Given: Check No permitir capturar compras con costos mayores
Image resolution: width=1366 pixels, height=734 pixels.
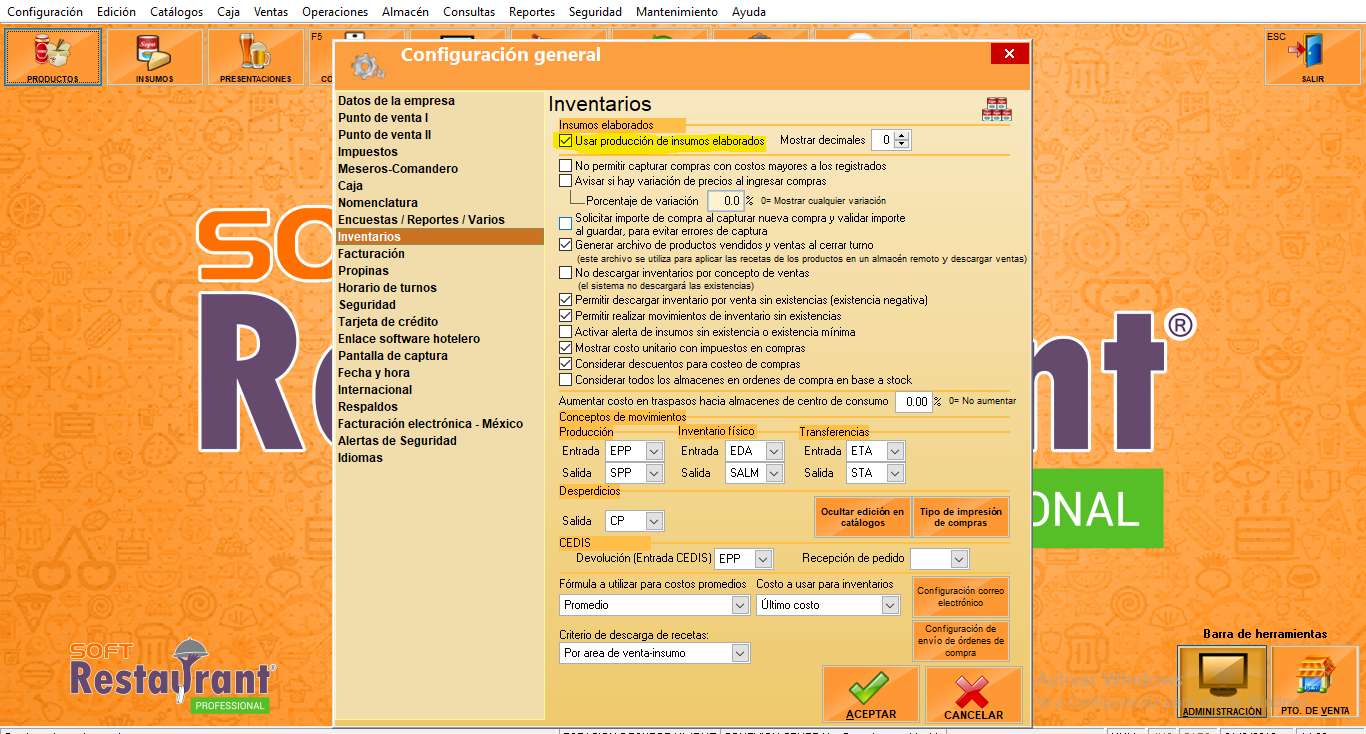Looking at the screenshot, I should tap(566, 166).
